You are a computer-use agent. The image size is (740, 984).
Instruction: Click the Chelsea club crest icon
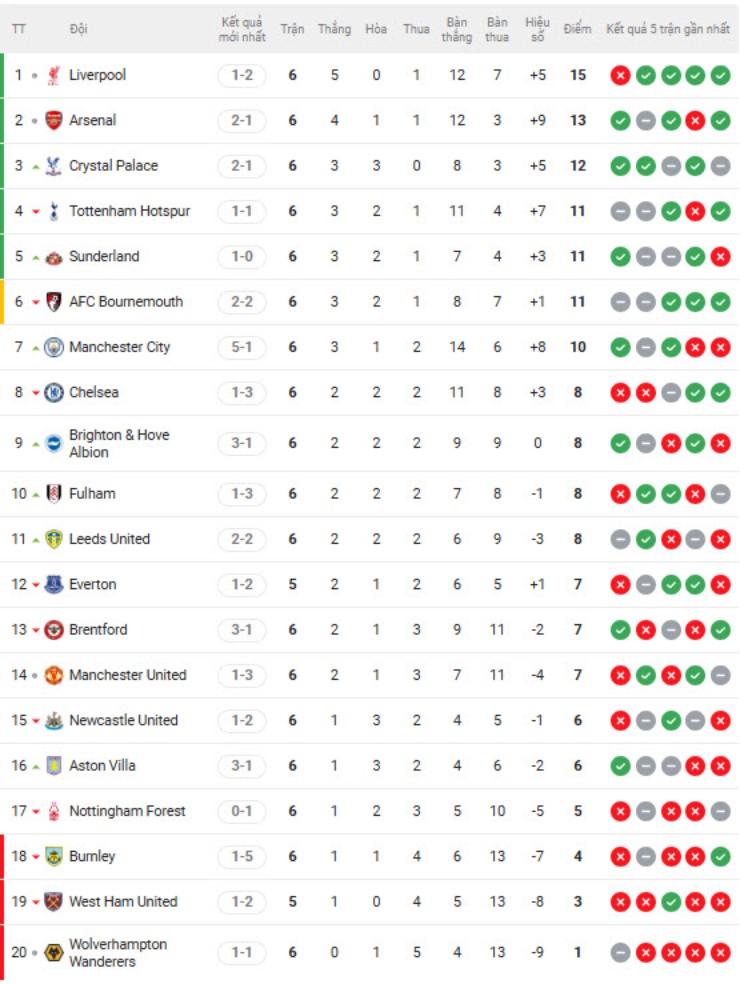click(x=54, y=392)
